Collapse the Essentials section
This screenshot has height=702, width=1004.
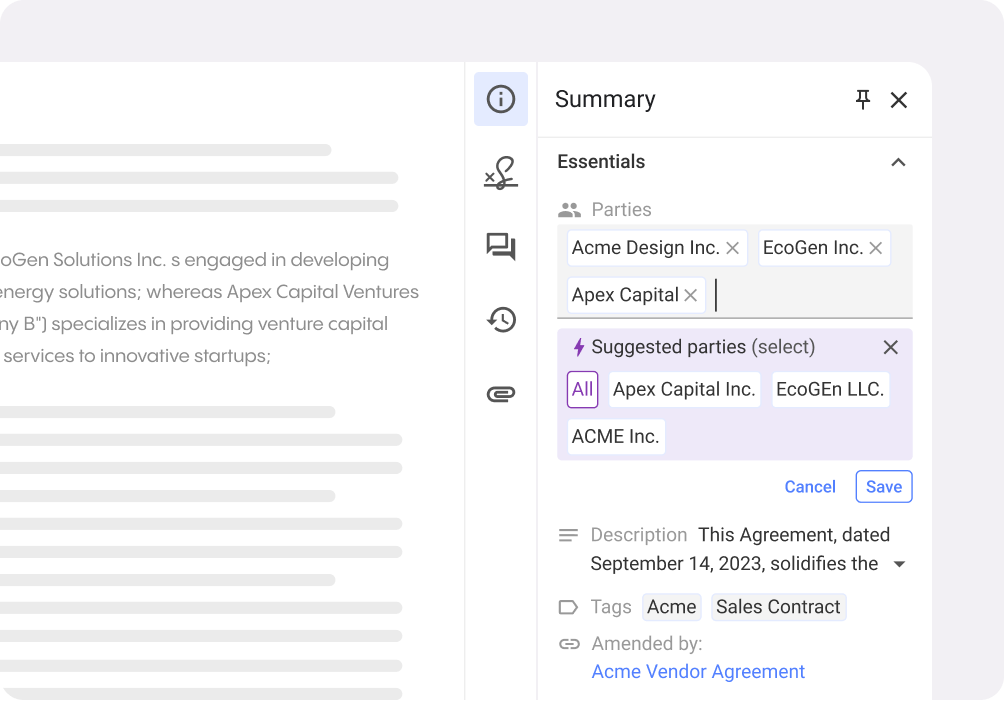click(x=898, y=162)
